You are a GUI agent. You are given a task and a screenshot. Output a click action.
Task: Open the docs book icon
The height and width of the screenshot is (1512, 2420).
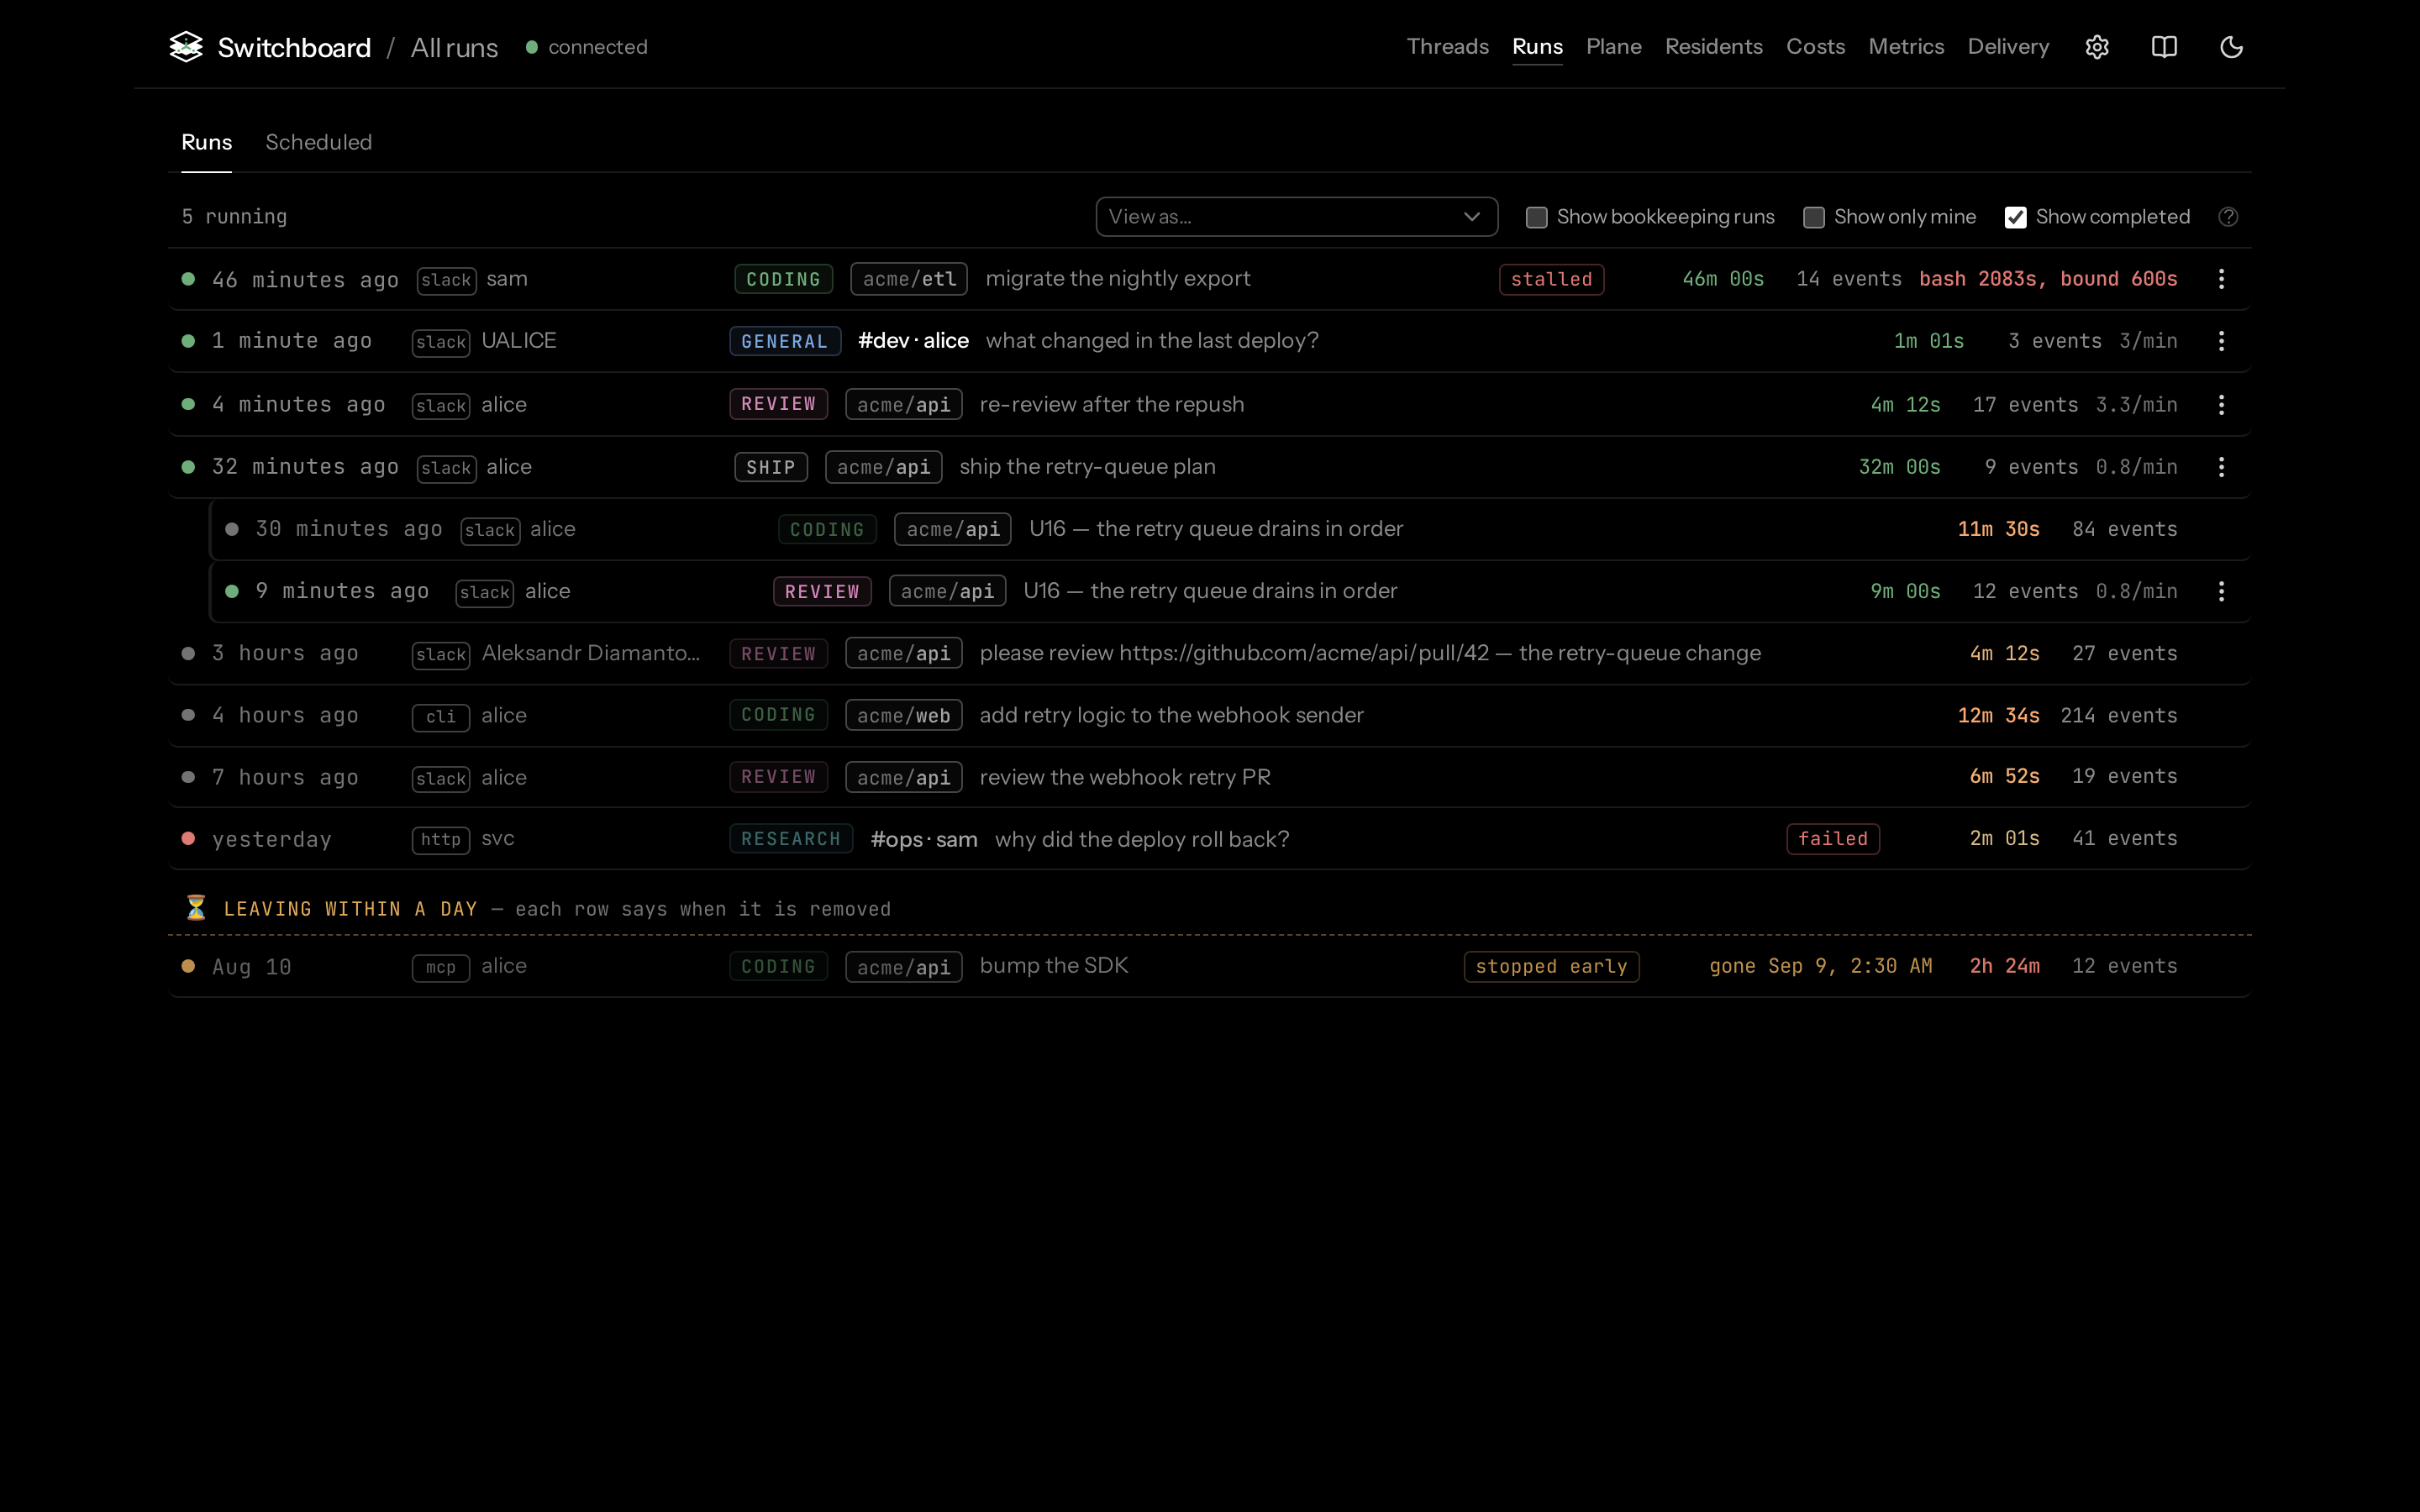pos(2164,47)
